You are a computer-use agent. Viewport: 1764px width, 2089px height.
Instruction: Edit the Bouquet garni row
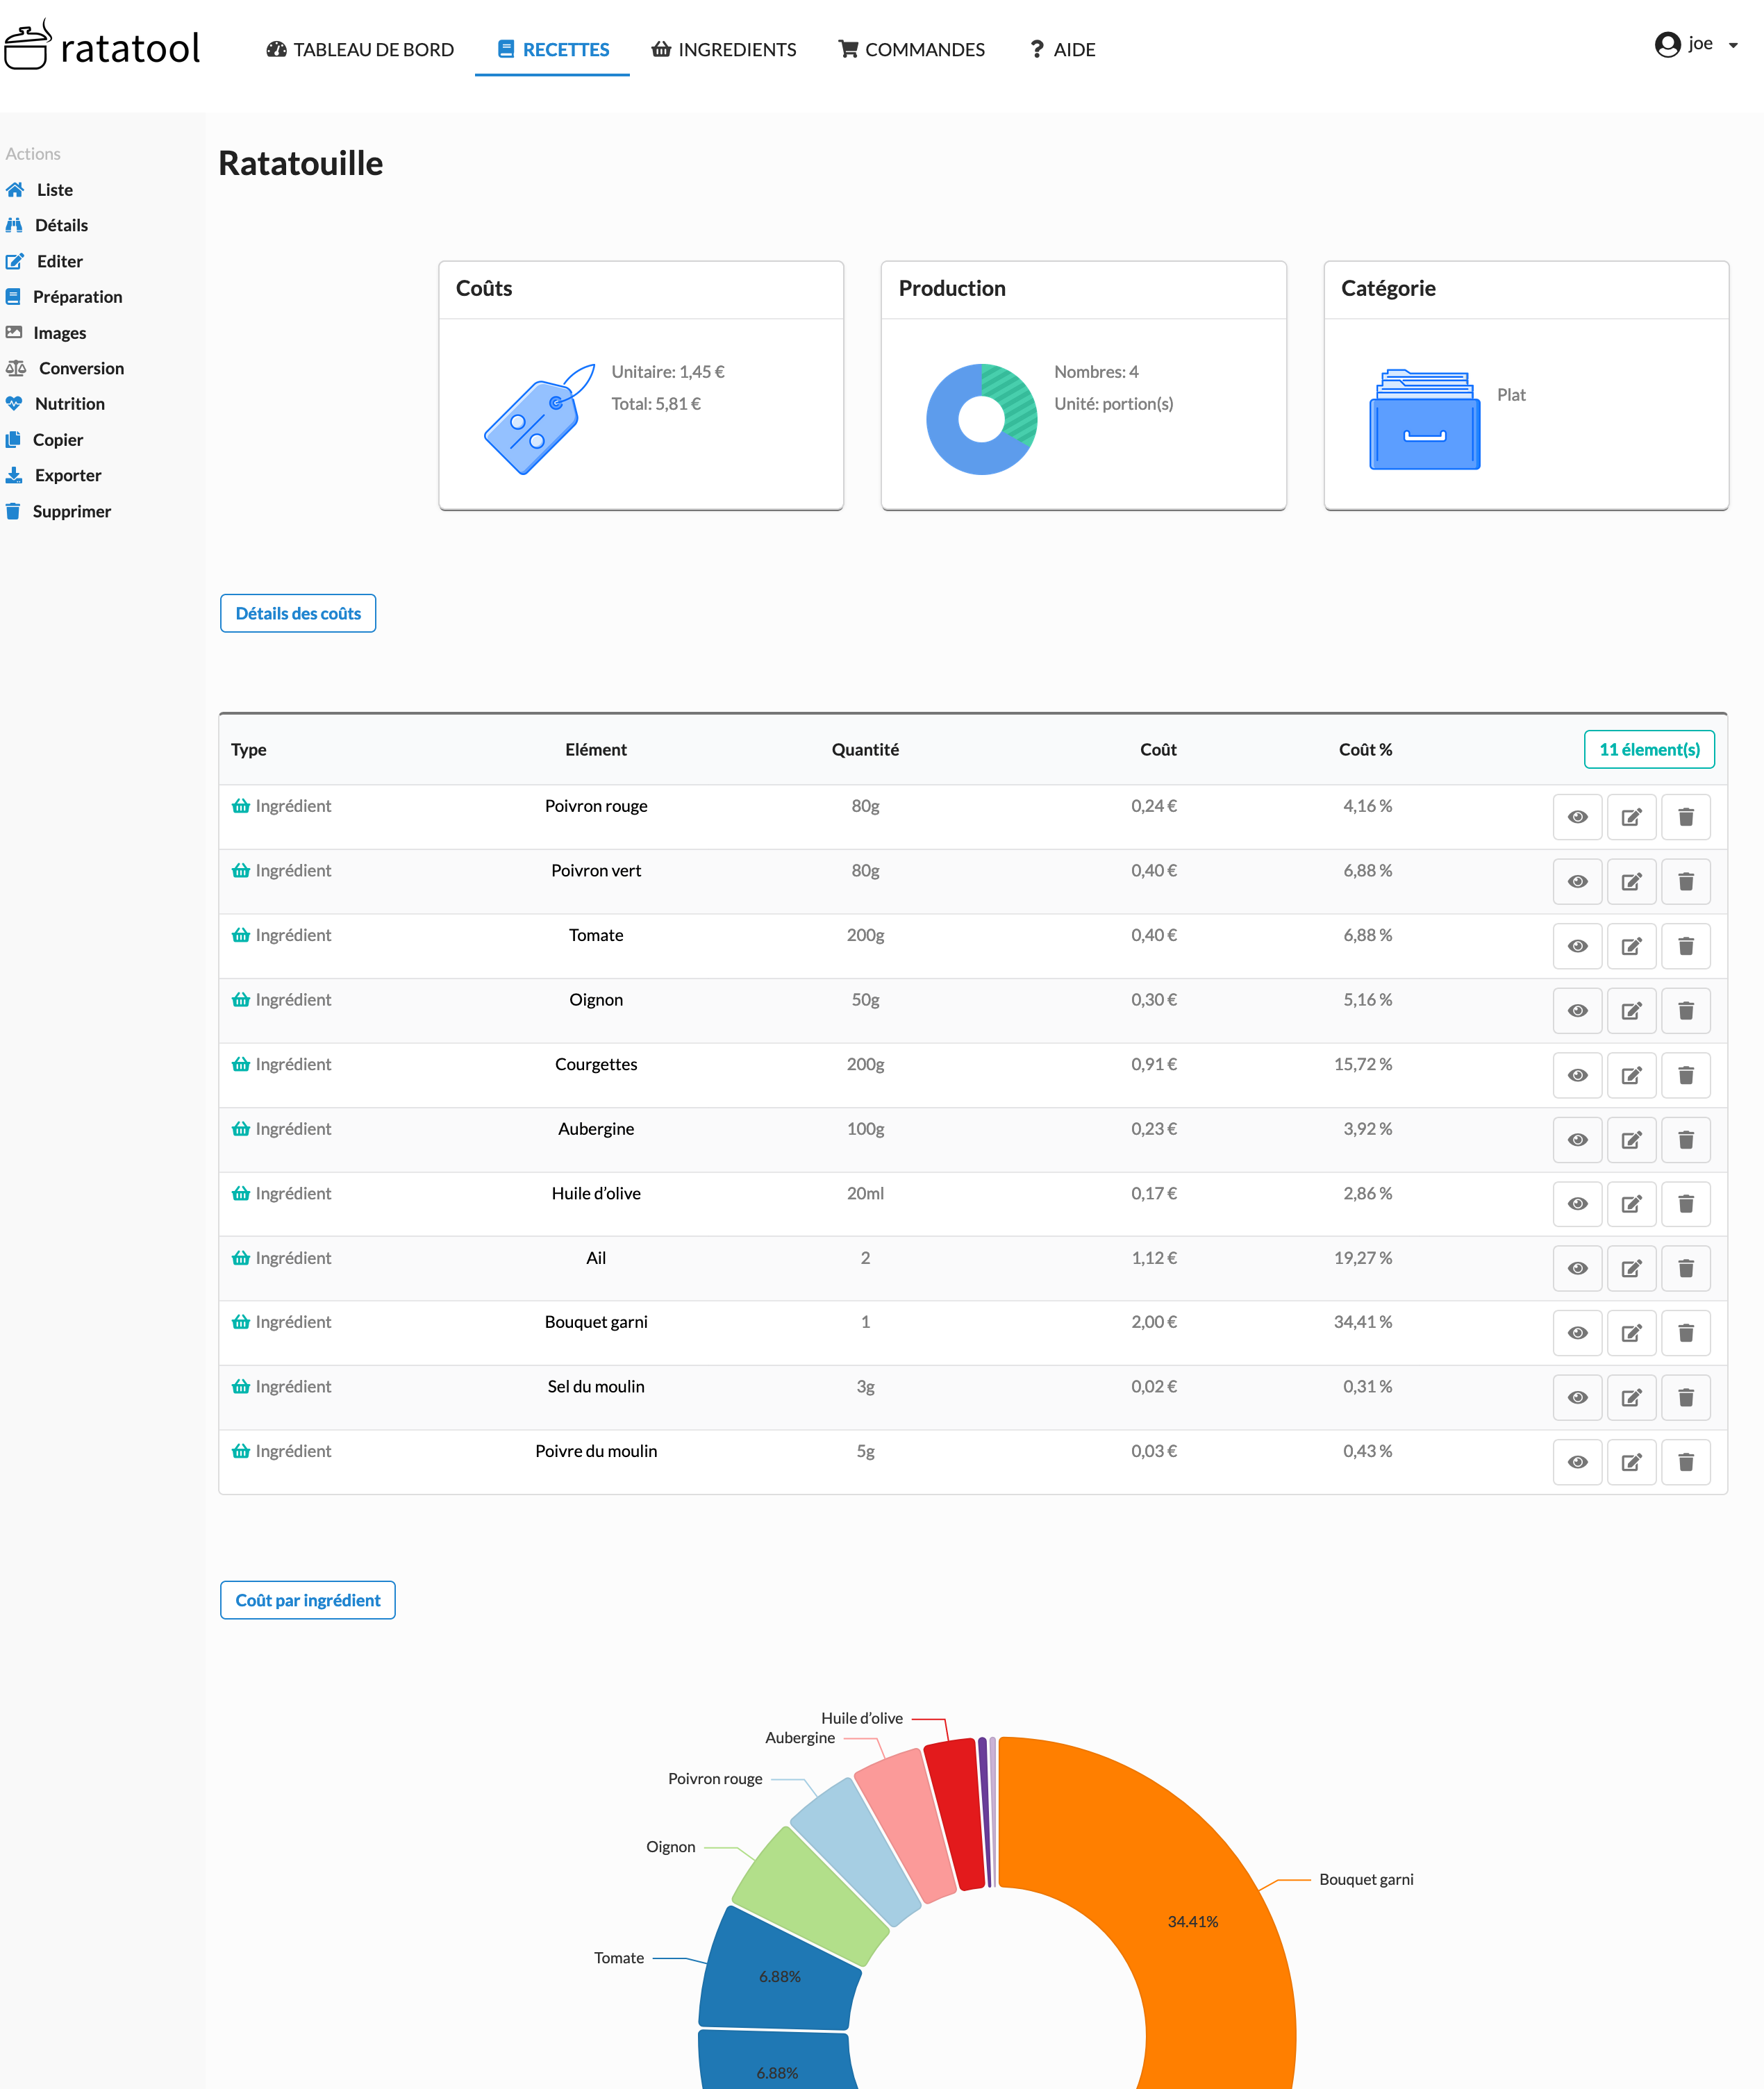coord(1631,1333)
